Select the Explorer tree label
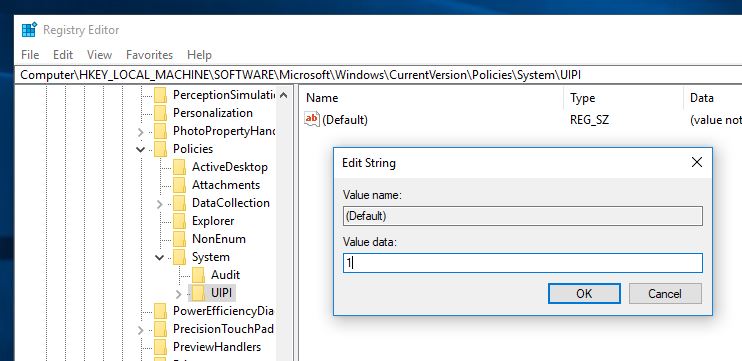 click(x=213, y=221)
